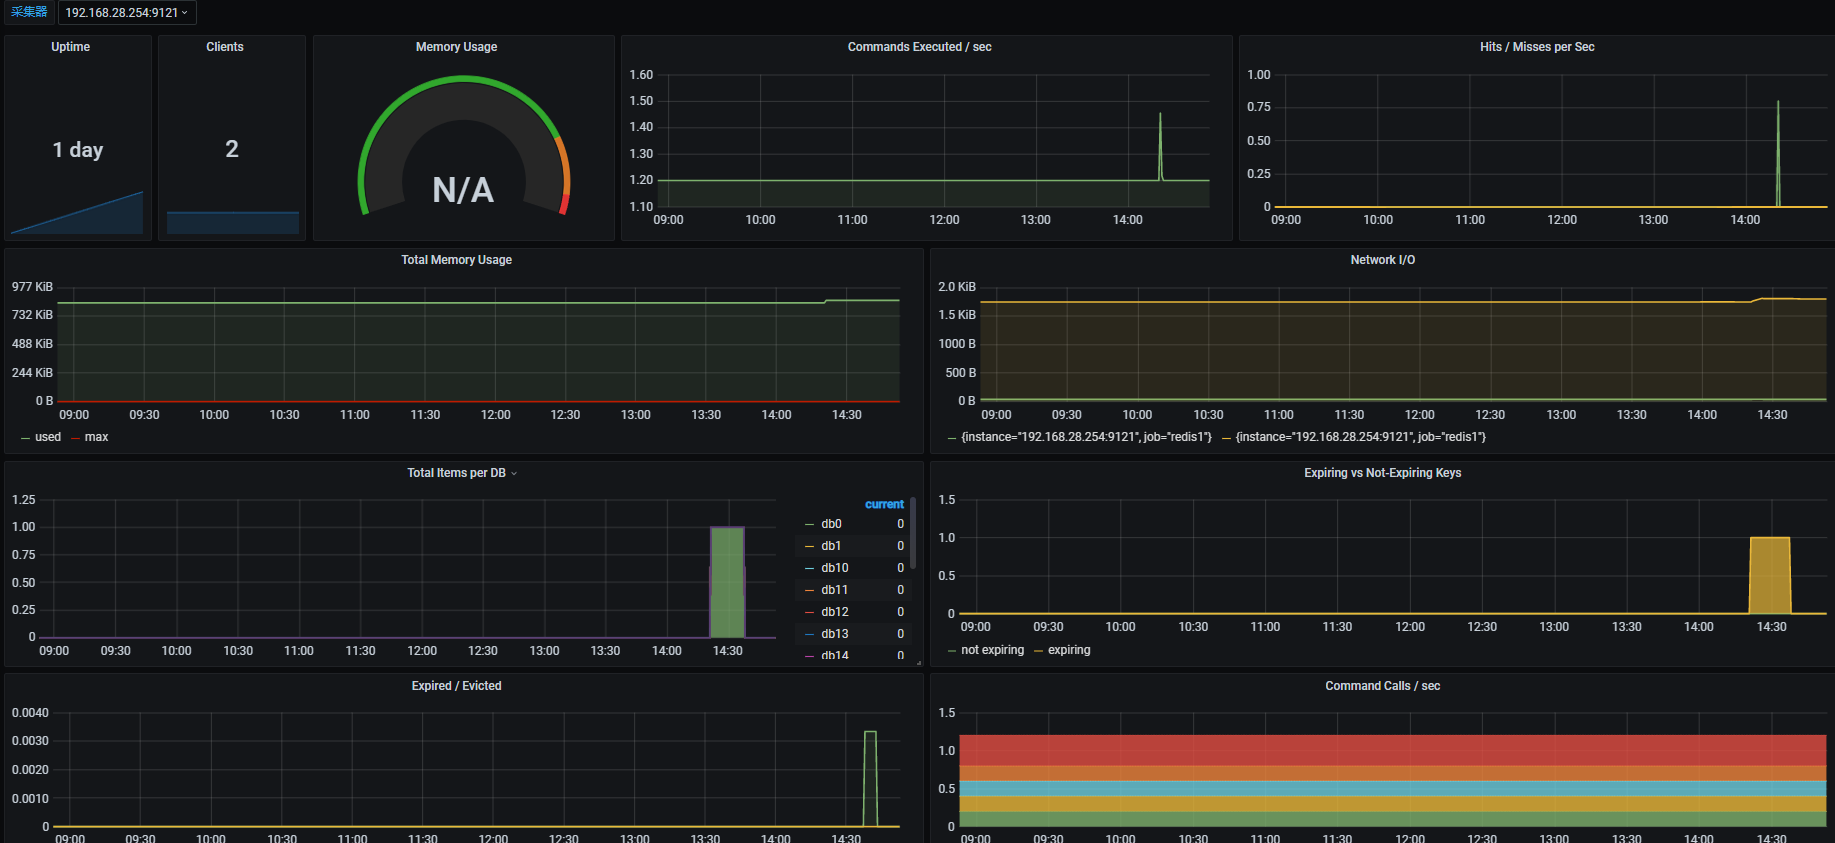The width and height of the screenshot is (1835, 843).
Task: Open the Commands Executed / sec panel menu
Action: coord(919,47)
